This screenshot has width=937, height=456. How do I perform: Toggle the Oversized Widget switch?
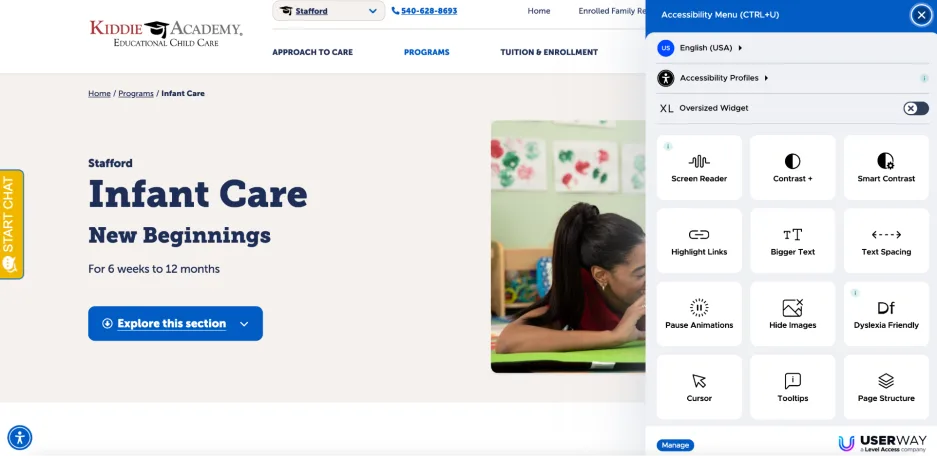tap(915, 108)
